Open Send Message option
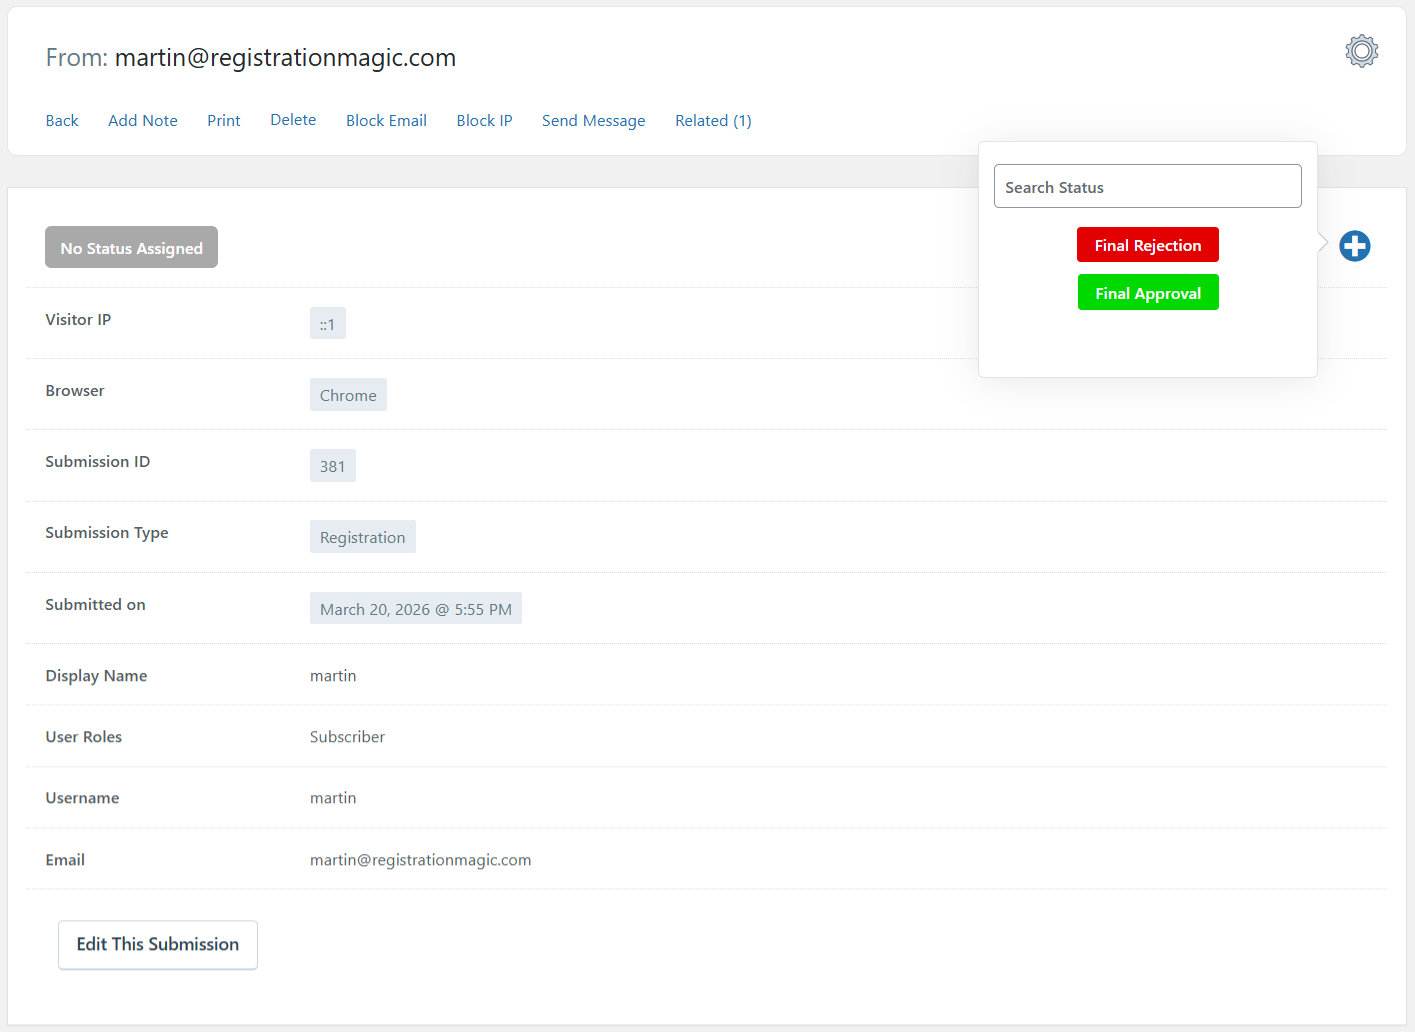1415x1032 pixels. coord(593,121)
